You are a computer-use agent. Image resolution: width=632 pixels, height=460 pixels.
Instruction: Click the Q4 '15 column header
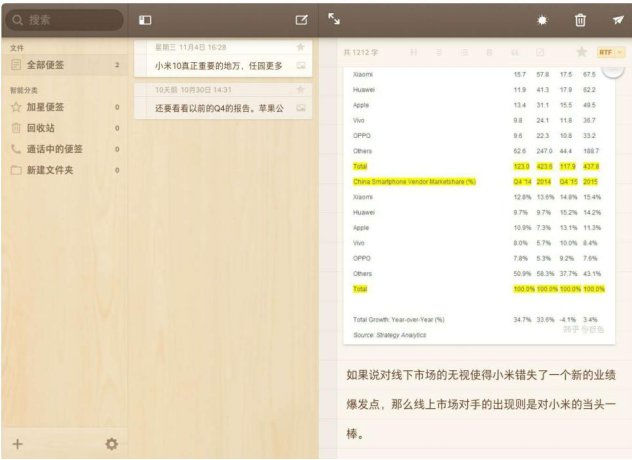(x=569, y=182)
